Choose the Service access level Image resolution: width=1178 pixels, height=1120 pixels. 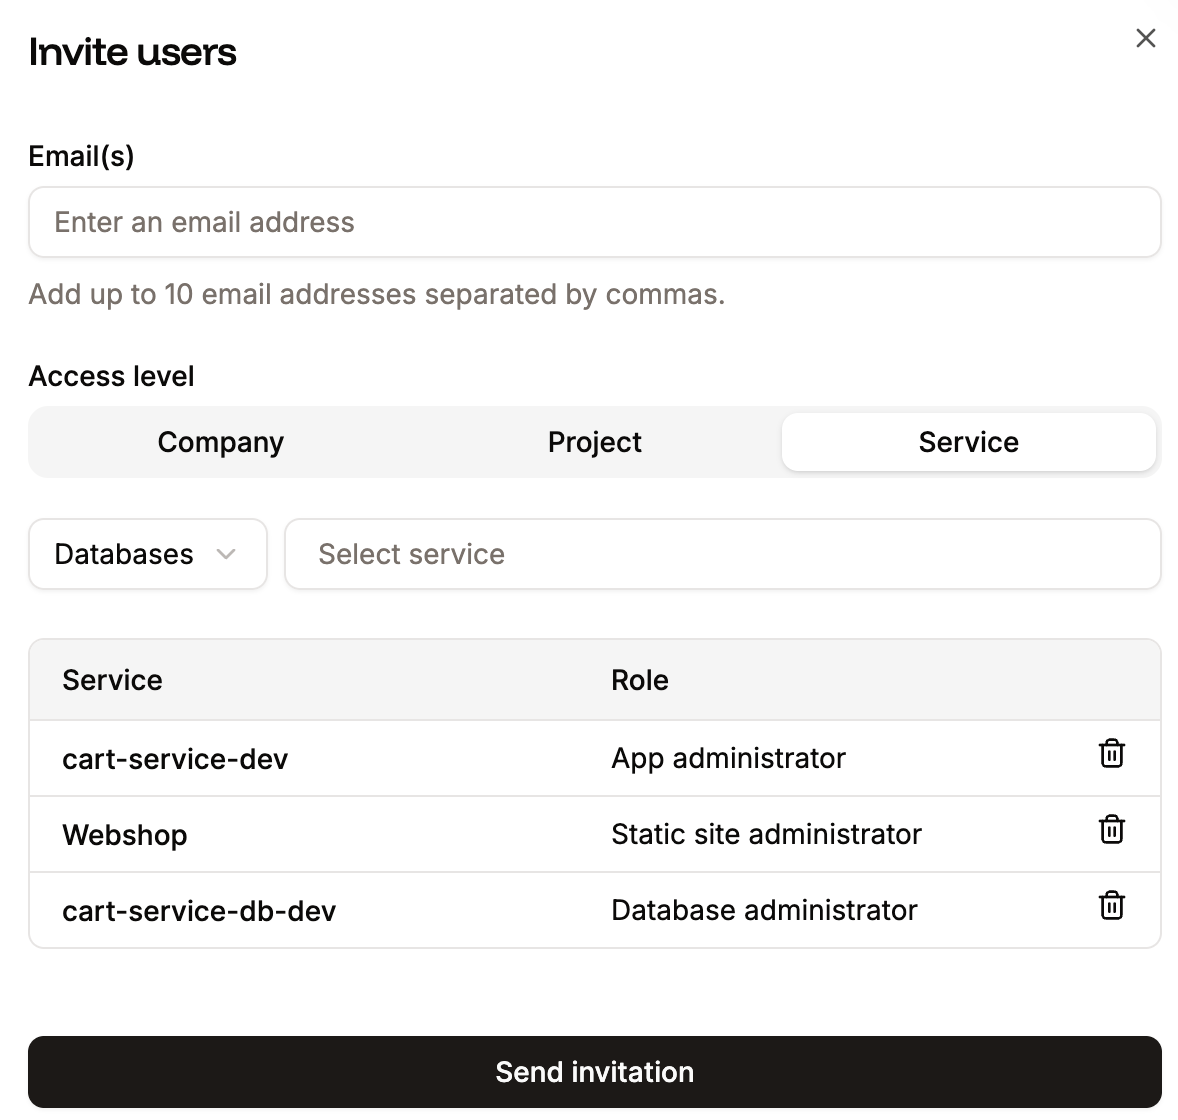[968, 442]
